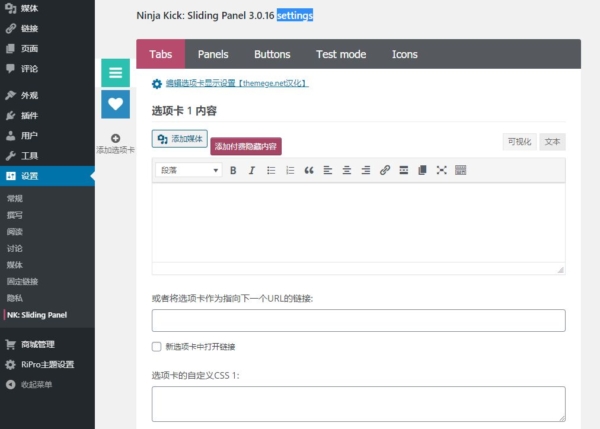
Task: Click the red add paid hidden content button
Action: point(246,146)
